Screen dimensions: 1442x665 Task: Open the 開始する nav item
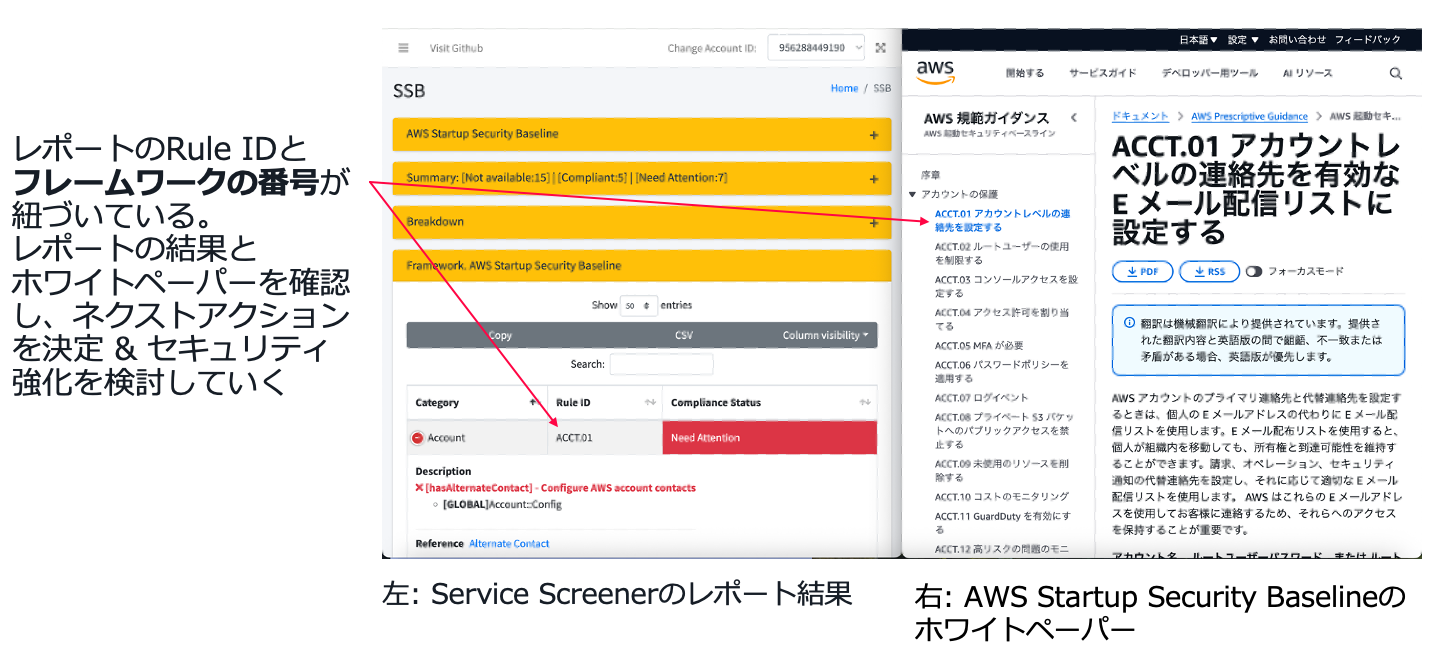[x=1024, y=74]
